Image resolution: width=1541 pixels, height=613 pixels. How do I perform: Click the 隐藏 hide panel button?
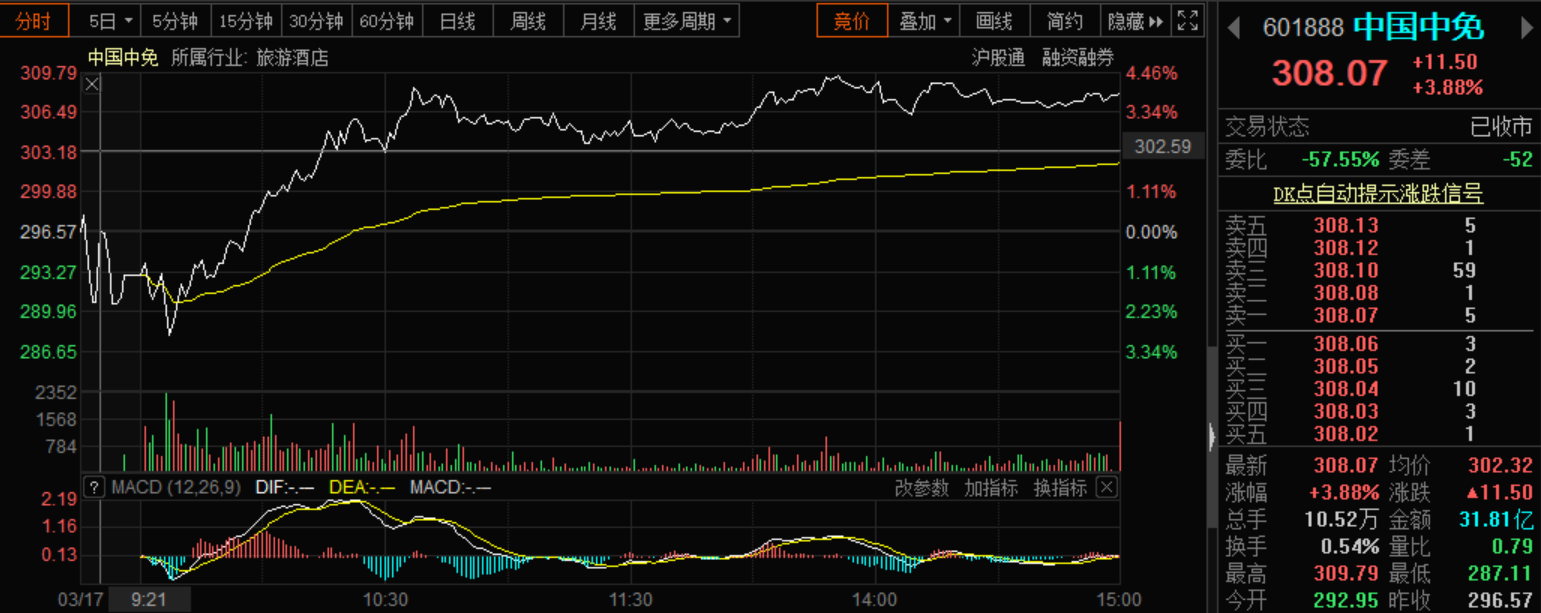[1135, 21]
